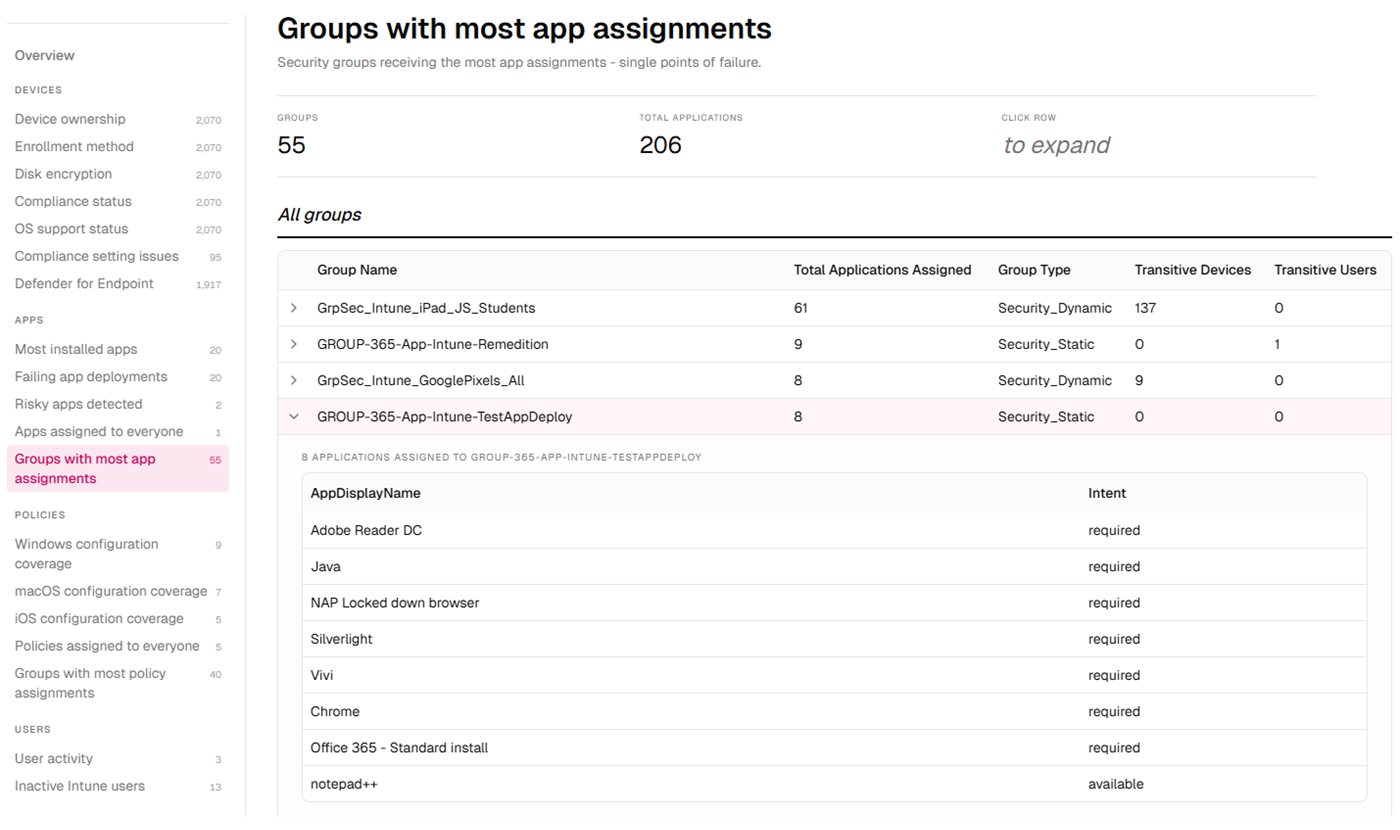Open macOS configuration coverage
The width and height of the screenshot is (1400, 830).
tap(118, 591)
